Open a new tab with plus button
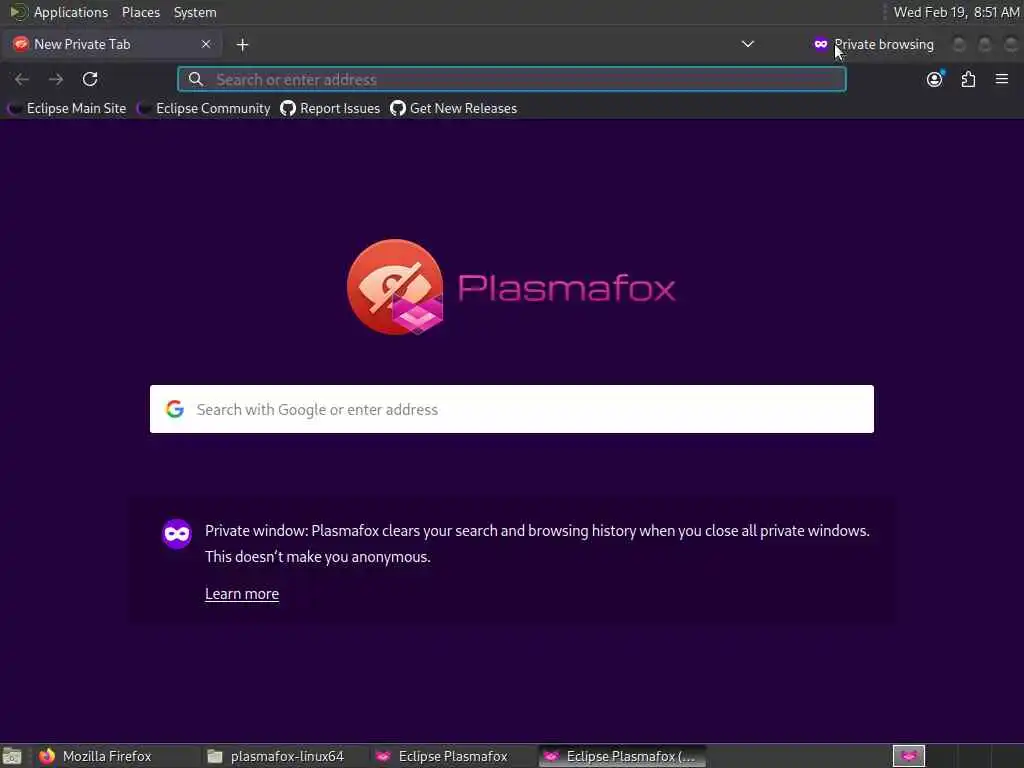 [x=242, y=44]
